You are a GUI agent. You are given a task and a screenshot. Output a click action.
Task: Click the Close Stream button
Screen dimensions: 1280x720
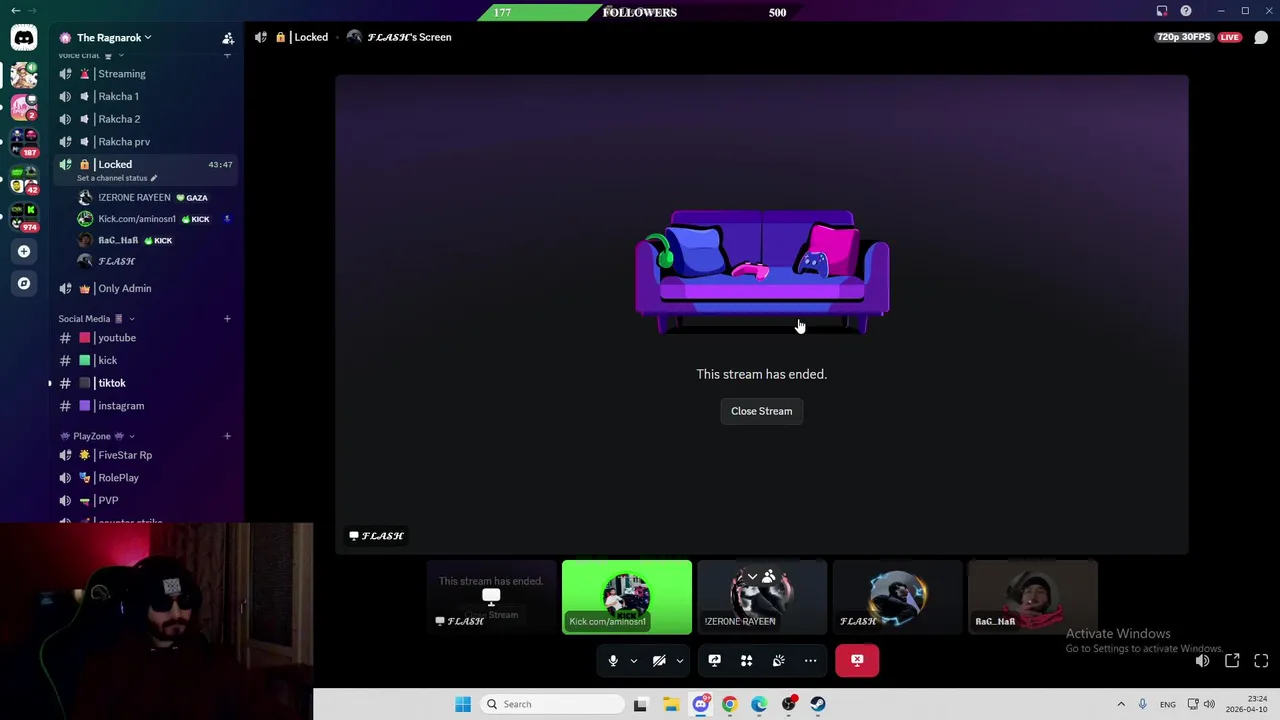click(761, 411)
